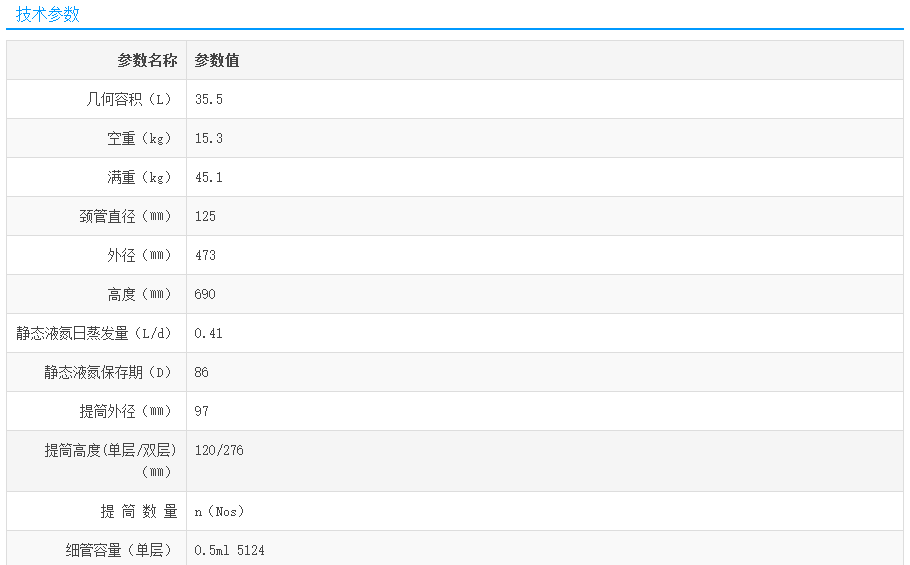This screenshot has height=565, width=910.
Task: Select the 提筒外径 (mm) label cell
Action: (125, 411)
